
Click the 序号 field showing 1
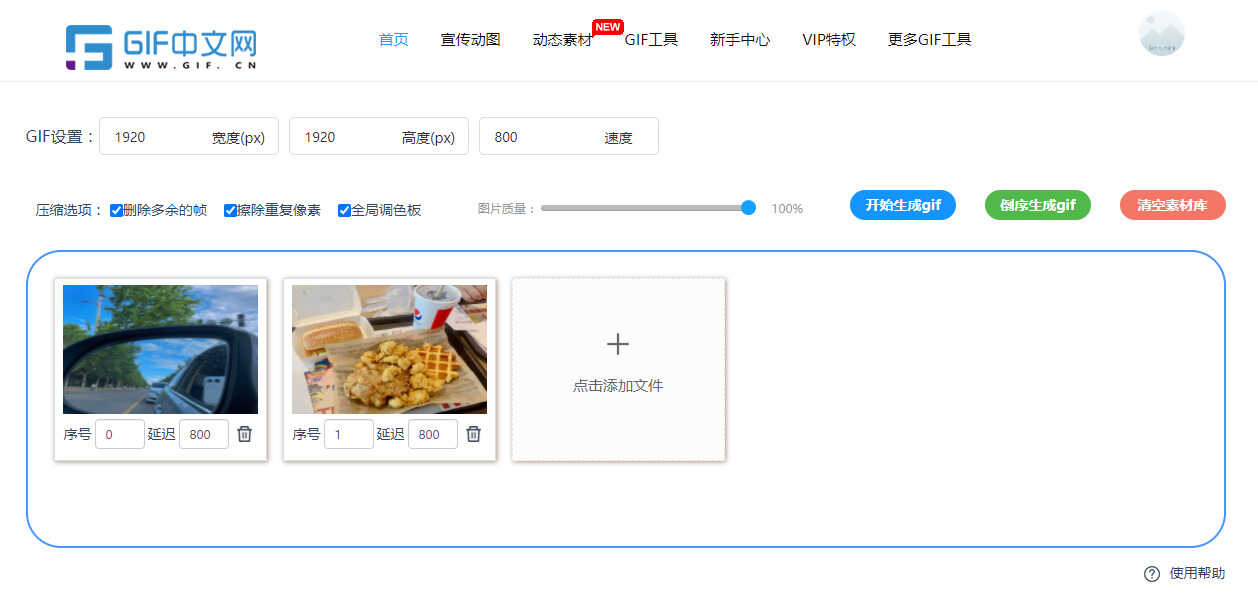(349, 434)
